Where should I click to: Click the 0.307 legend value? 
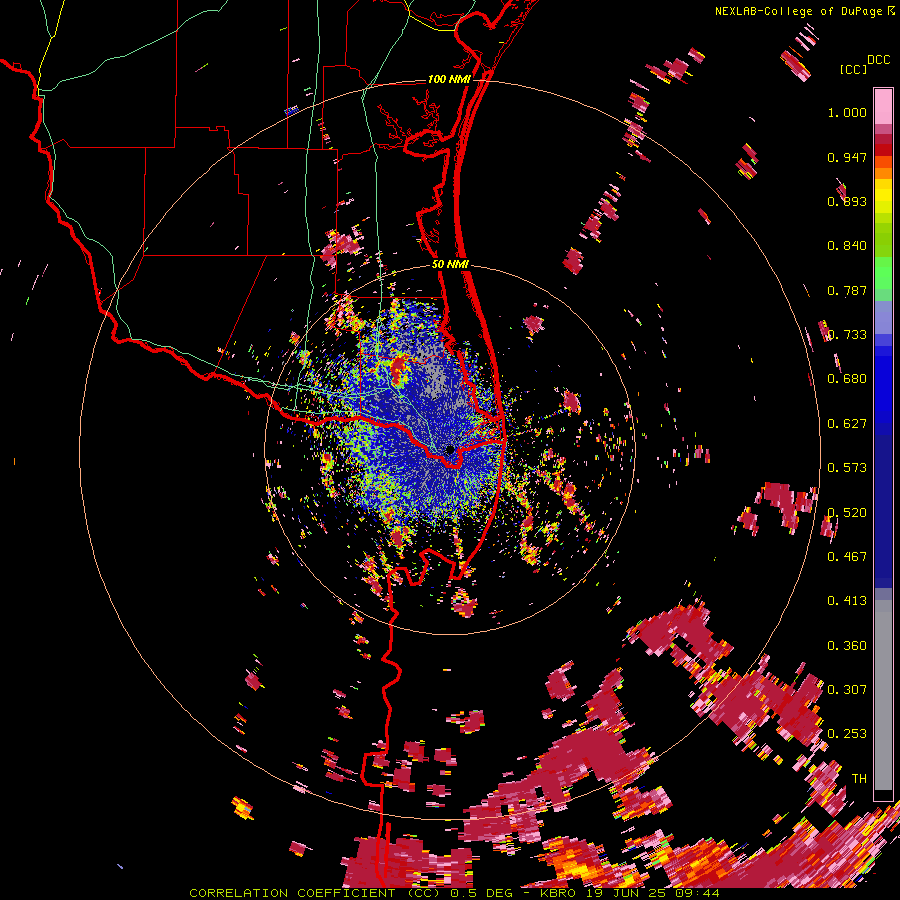coord(847,690)
